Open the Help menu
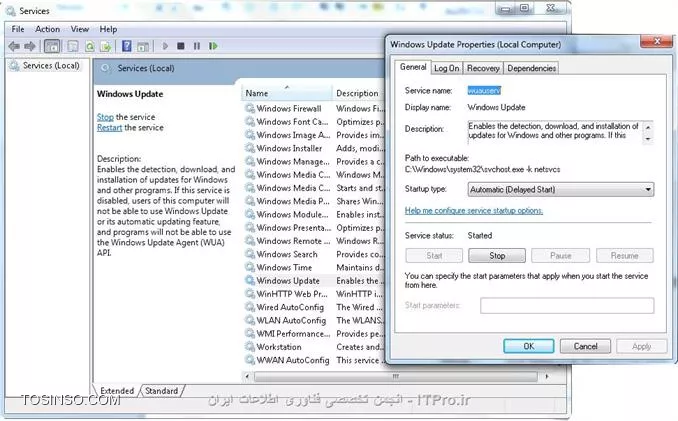Viewport: 678px width, 421px height. pyautogui.click(x=108, y=29)
